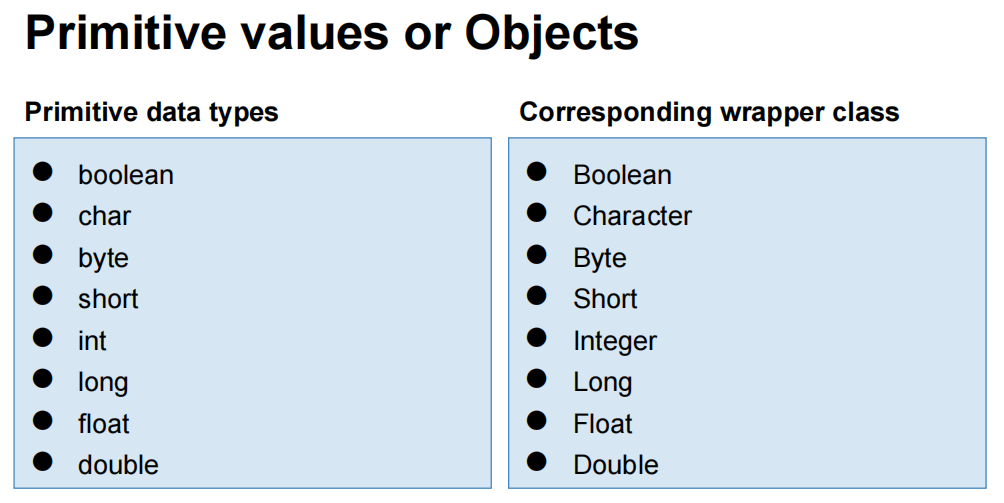Click the lowercase 'long' list entry
Image resolution: width=1004 pixels, height=503 pixels.
pos(103,383)
